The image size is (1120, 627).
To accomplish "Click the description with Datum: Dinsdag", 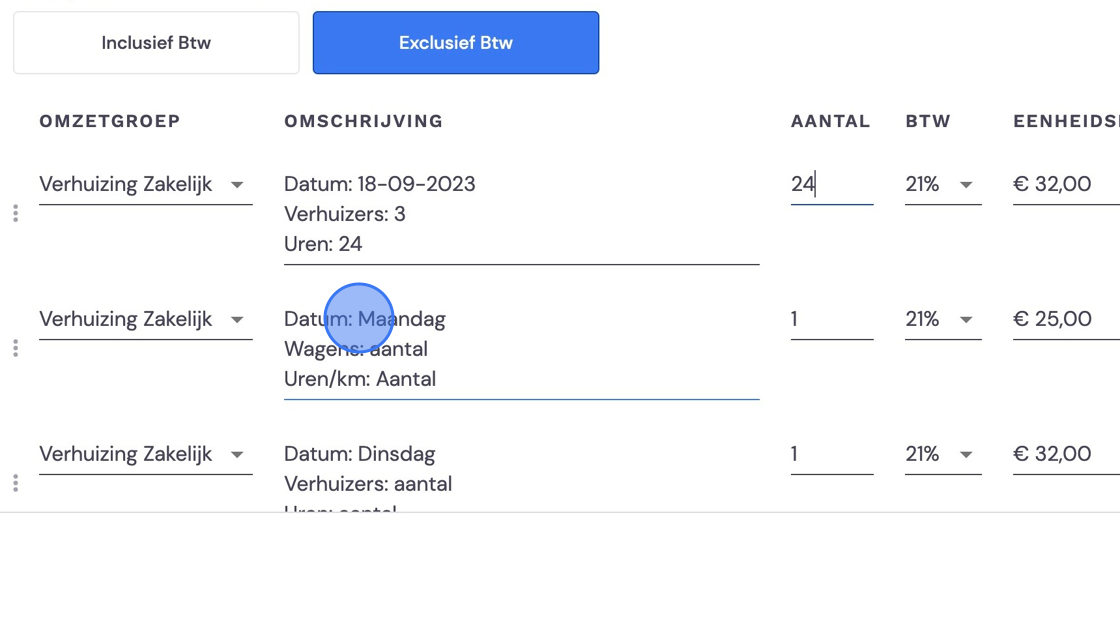I will point(521,477).
